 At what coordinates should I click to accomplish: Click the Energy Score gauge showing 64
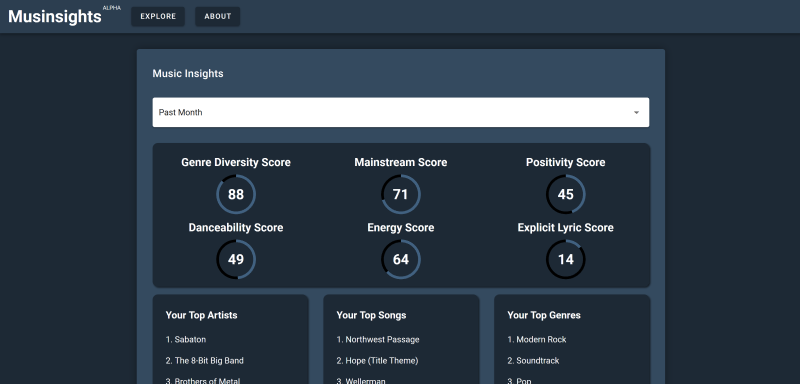point(401,260)
